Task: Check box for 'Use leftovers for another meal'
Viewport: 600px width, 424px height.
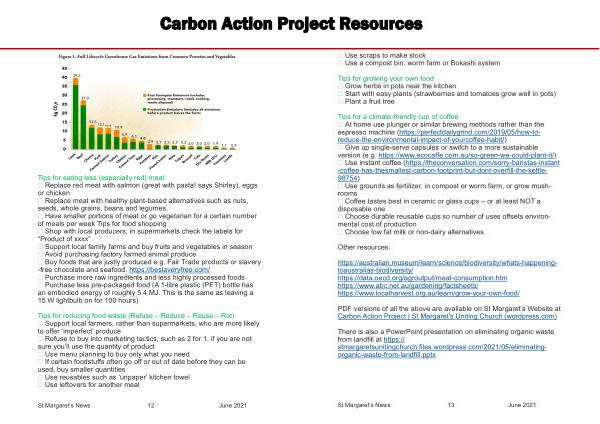Action: pyautogui.click(x=40, y=385)
